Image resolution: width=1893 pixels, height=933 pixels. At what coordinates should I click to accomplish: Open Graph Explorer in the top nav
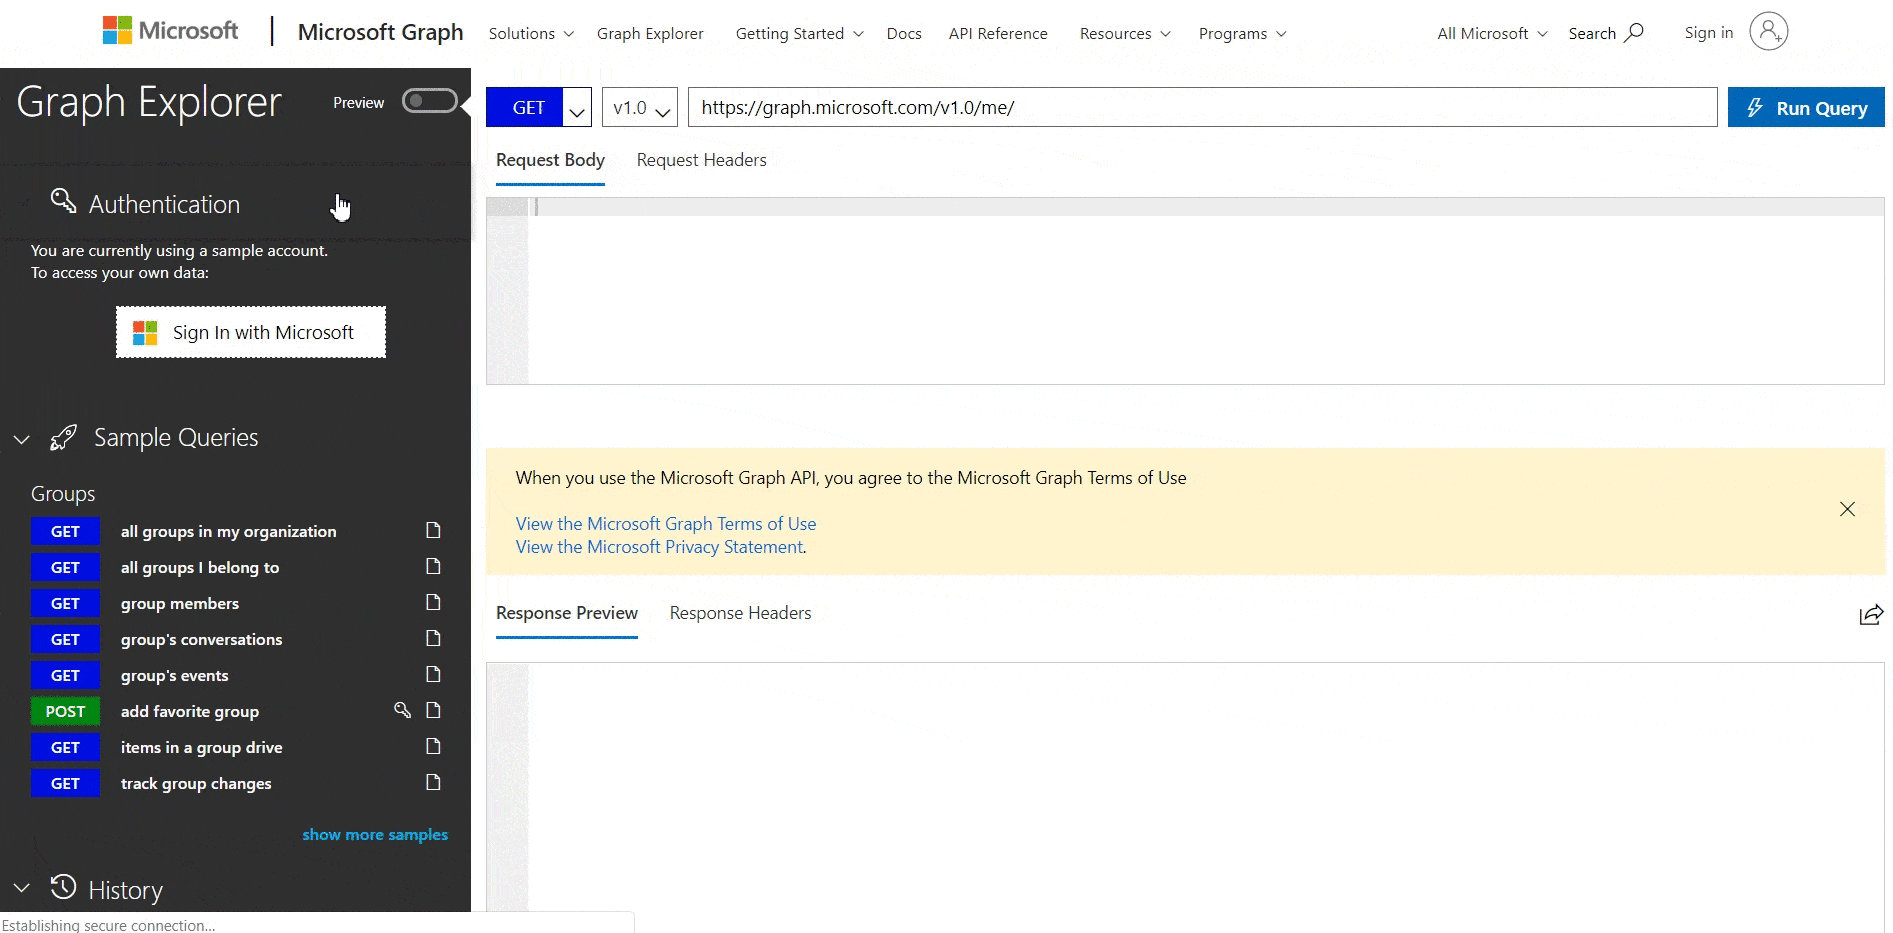[x=650, y=34]
